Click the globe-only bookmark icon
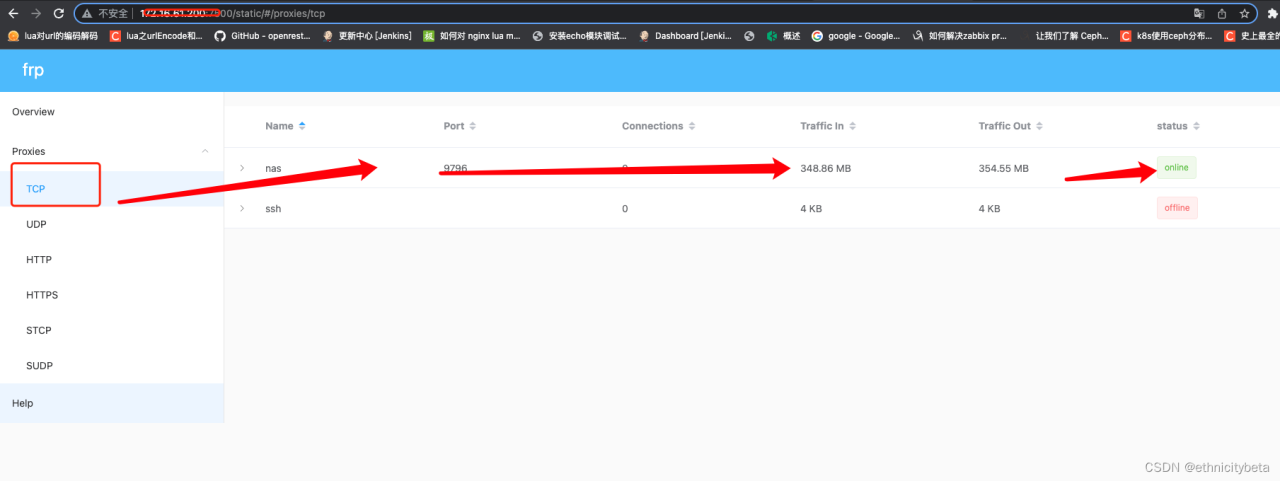Viewport: 1280px width, 481px height. click(x=749, y=35)
